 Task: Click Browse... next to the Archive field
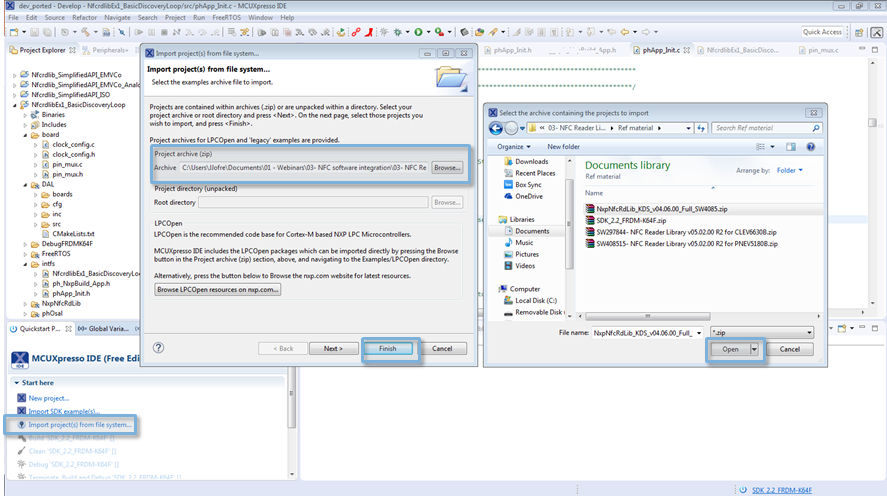447,167
